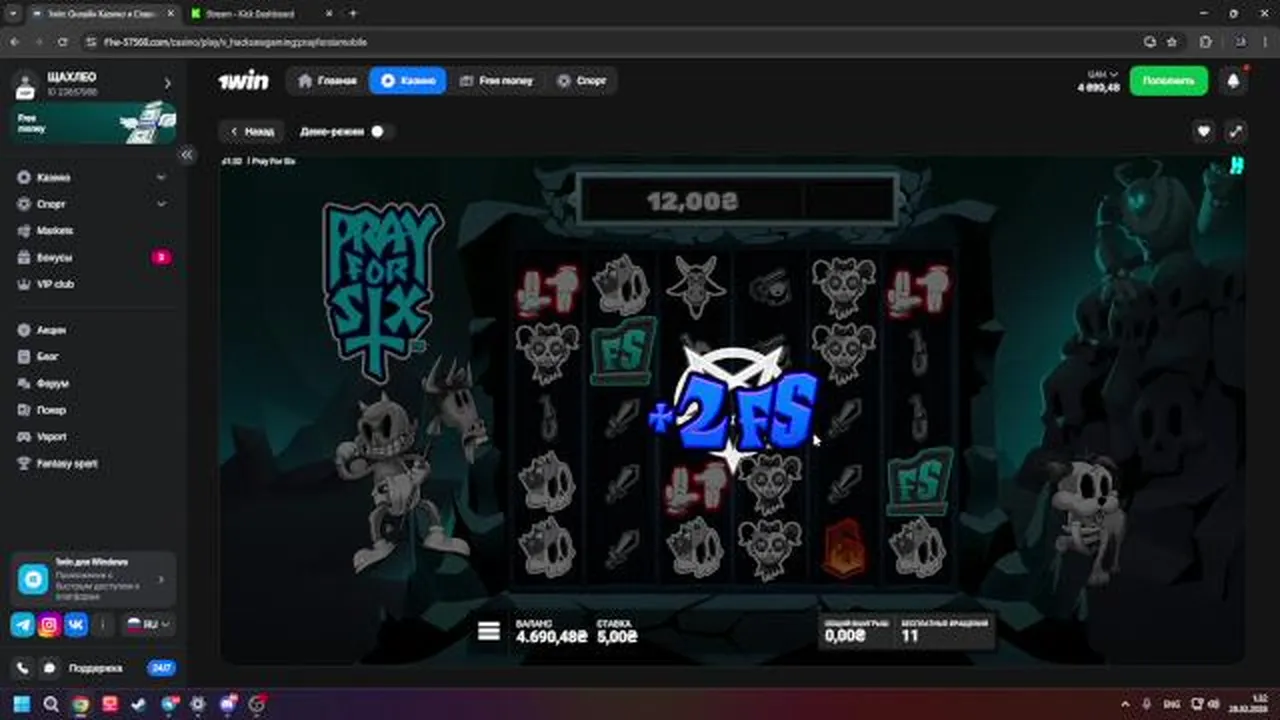The height and width of the screenshot is (720, 1280).
Task: Open Акции in the sidebar
Action: click(x=51, y=330)
